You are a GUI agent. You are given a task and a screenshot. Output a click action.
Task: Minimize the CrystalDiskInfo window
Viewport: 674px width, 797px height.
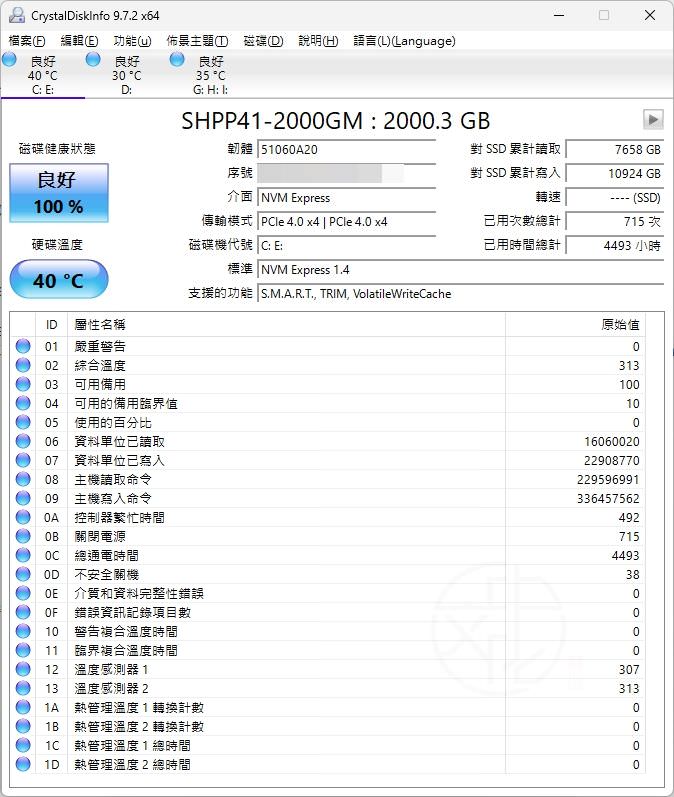point(559,15)
